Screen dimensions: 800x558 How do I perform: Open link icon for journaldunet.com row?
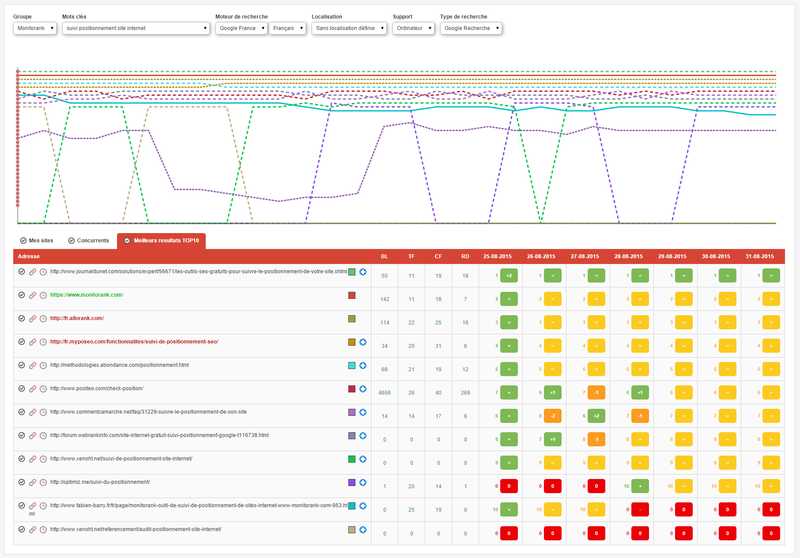click(x=32, y=272)
